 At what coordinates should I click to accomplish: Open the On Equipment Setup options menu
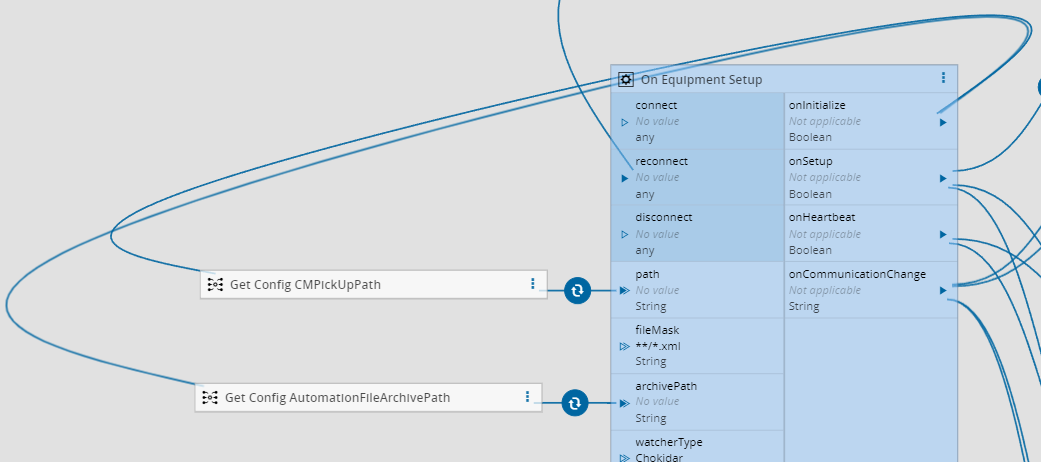click(943, 78)
